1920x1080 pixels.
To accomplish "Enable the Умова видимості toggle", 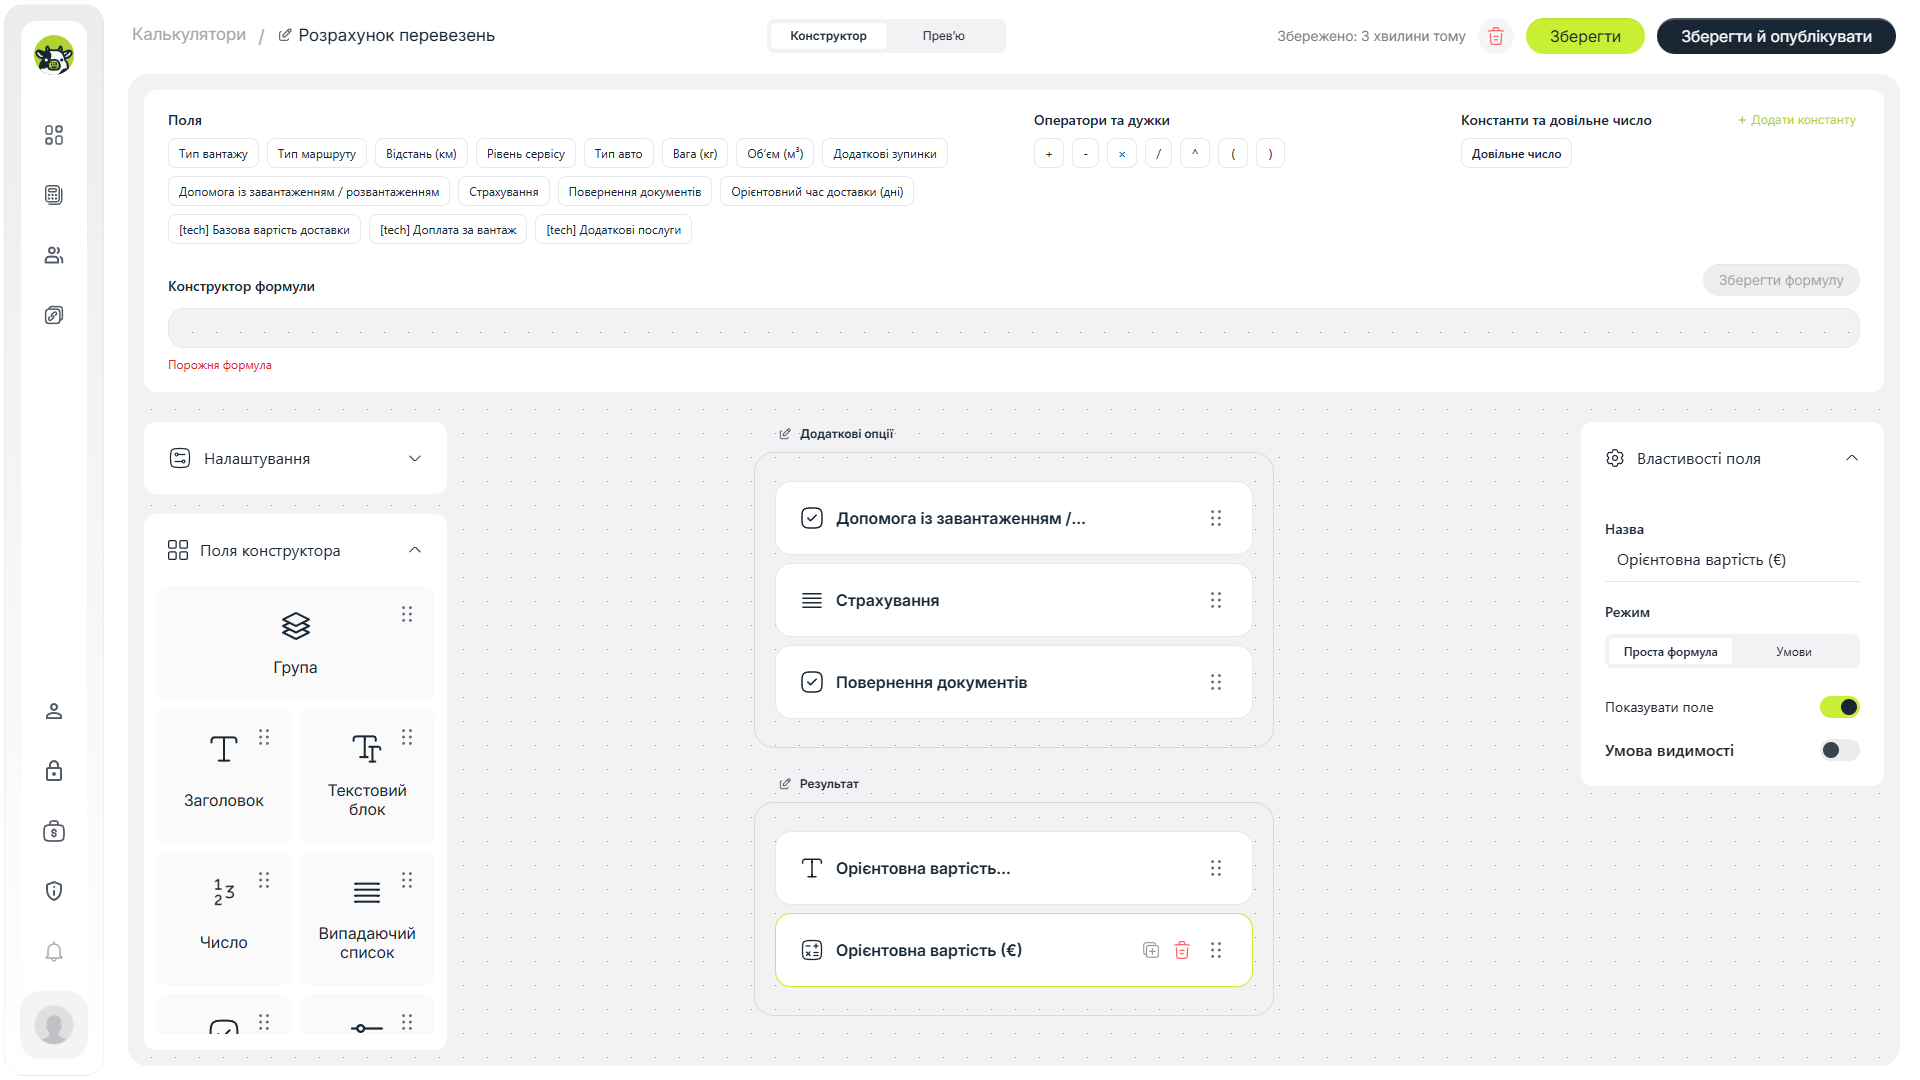I will (x=1839, y=750).
